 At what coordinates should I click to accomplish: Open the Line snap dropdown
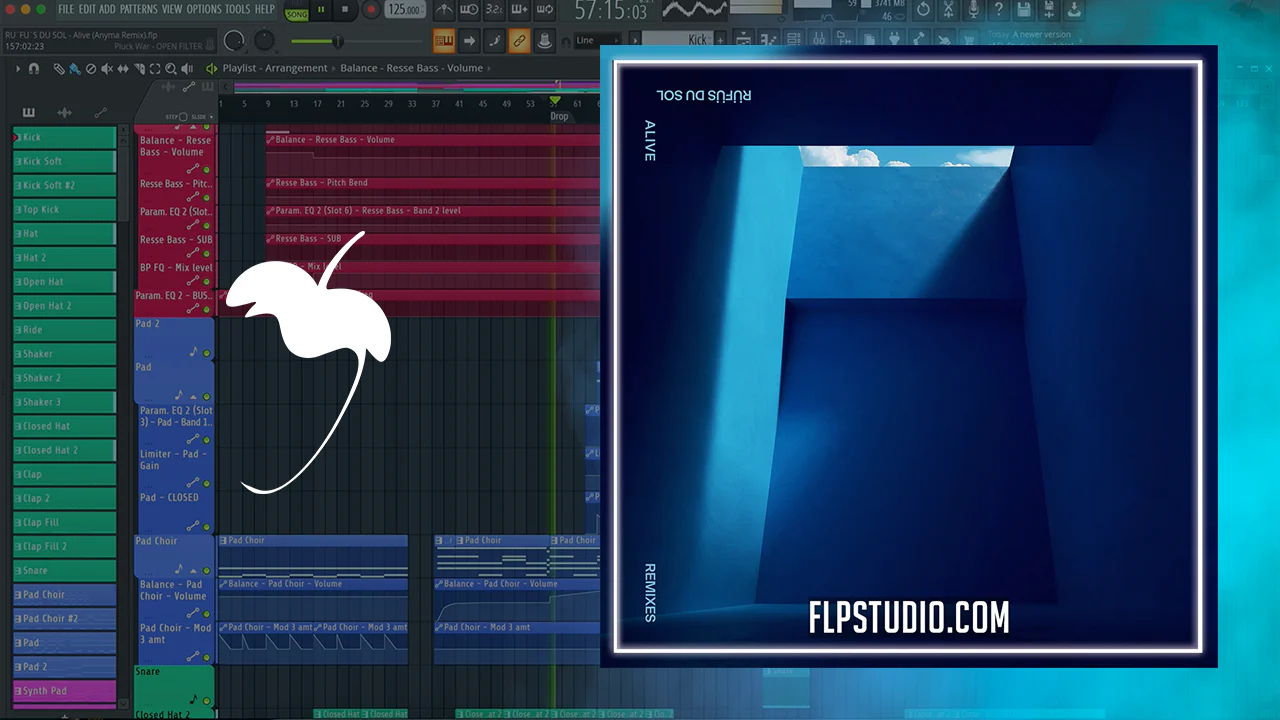click(599, 41)
